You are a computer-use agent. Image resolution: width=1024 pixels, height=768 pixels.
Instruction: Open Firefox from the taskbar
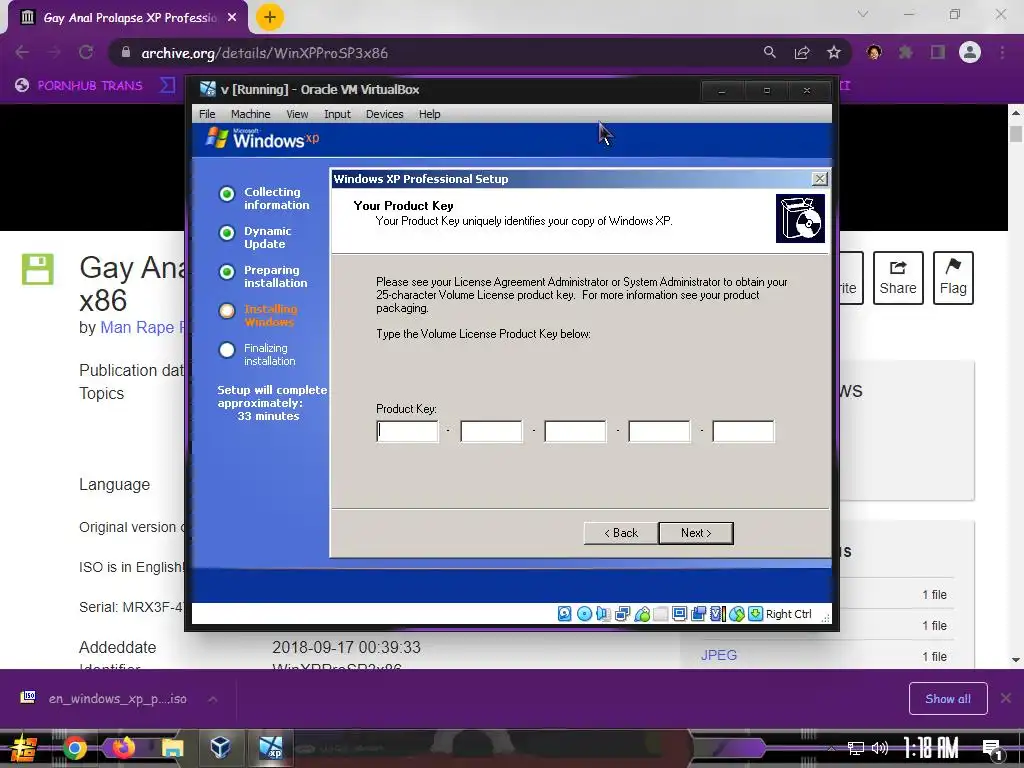pyautogui.click(x=124, y=748)
